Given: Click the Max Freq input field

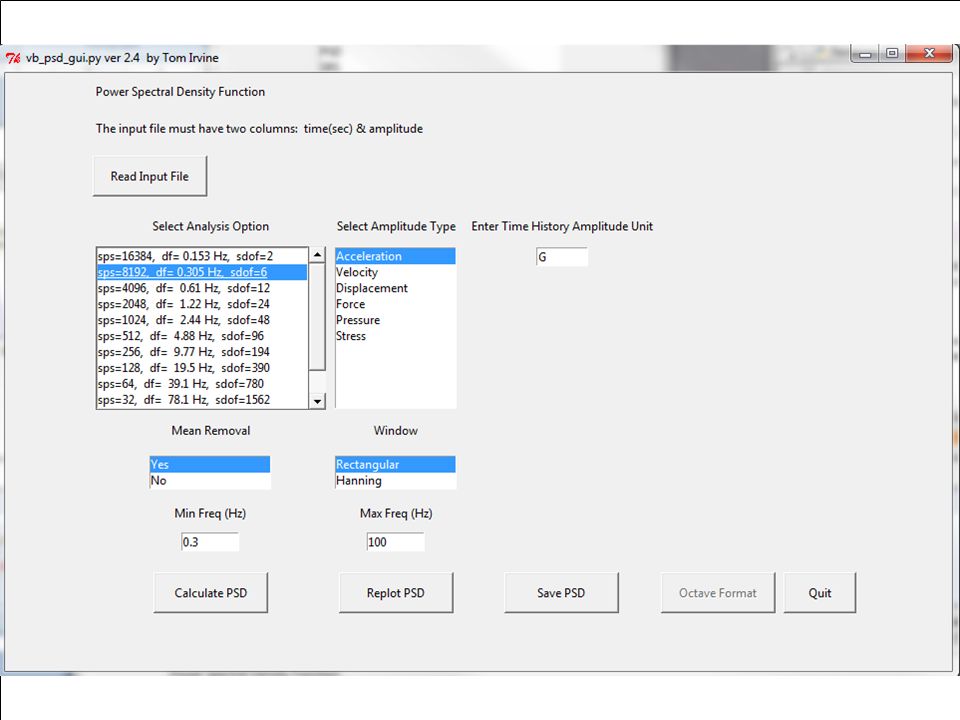Looking at the screenshot, I should [x=396, y=542].
